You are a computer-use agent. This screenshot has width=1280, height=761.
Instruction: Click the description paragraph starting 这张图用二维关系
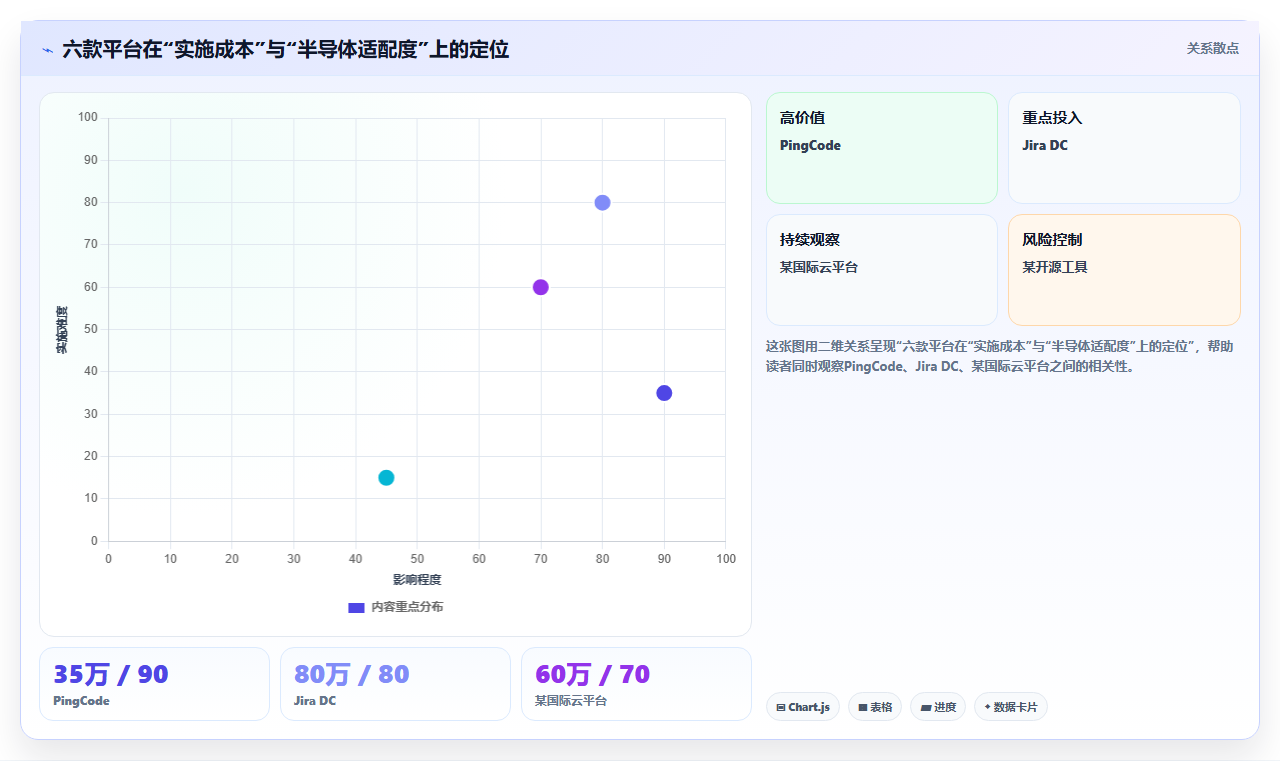point(1000,356)
